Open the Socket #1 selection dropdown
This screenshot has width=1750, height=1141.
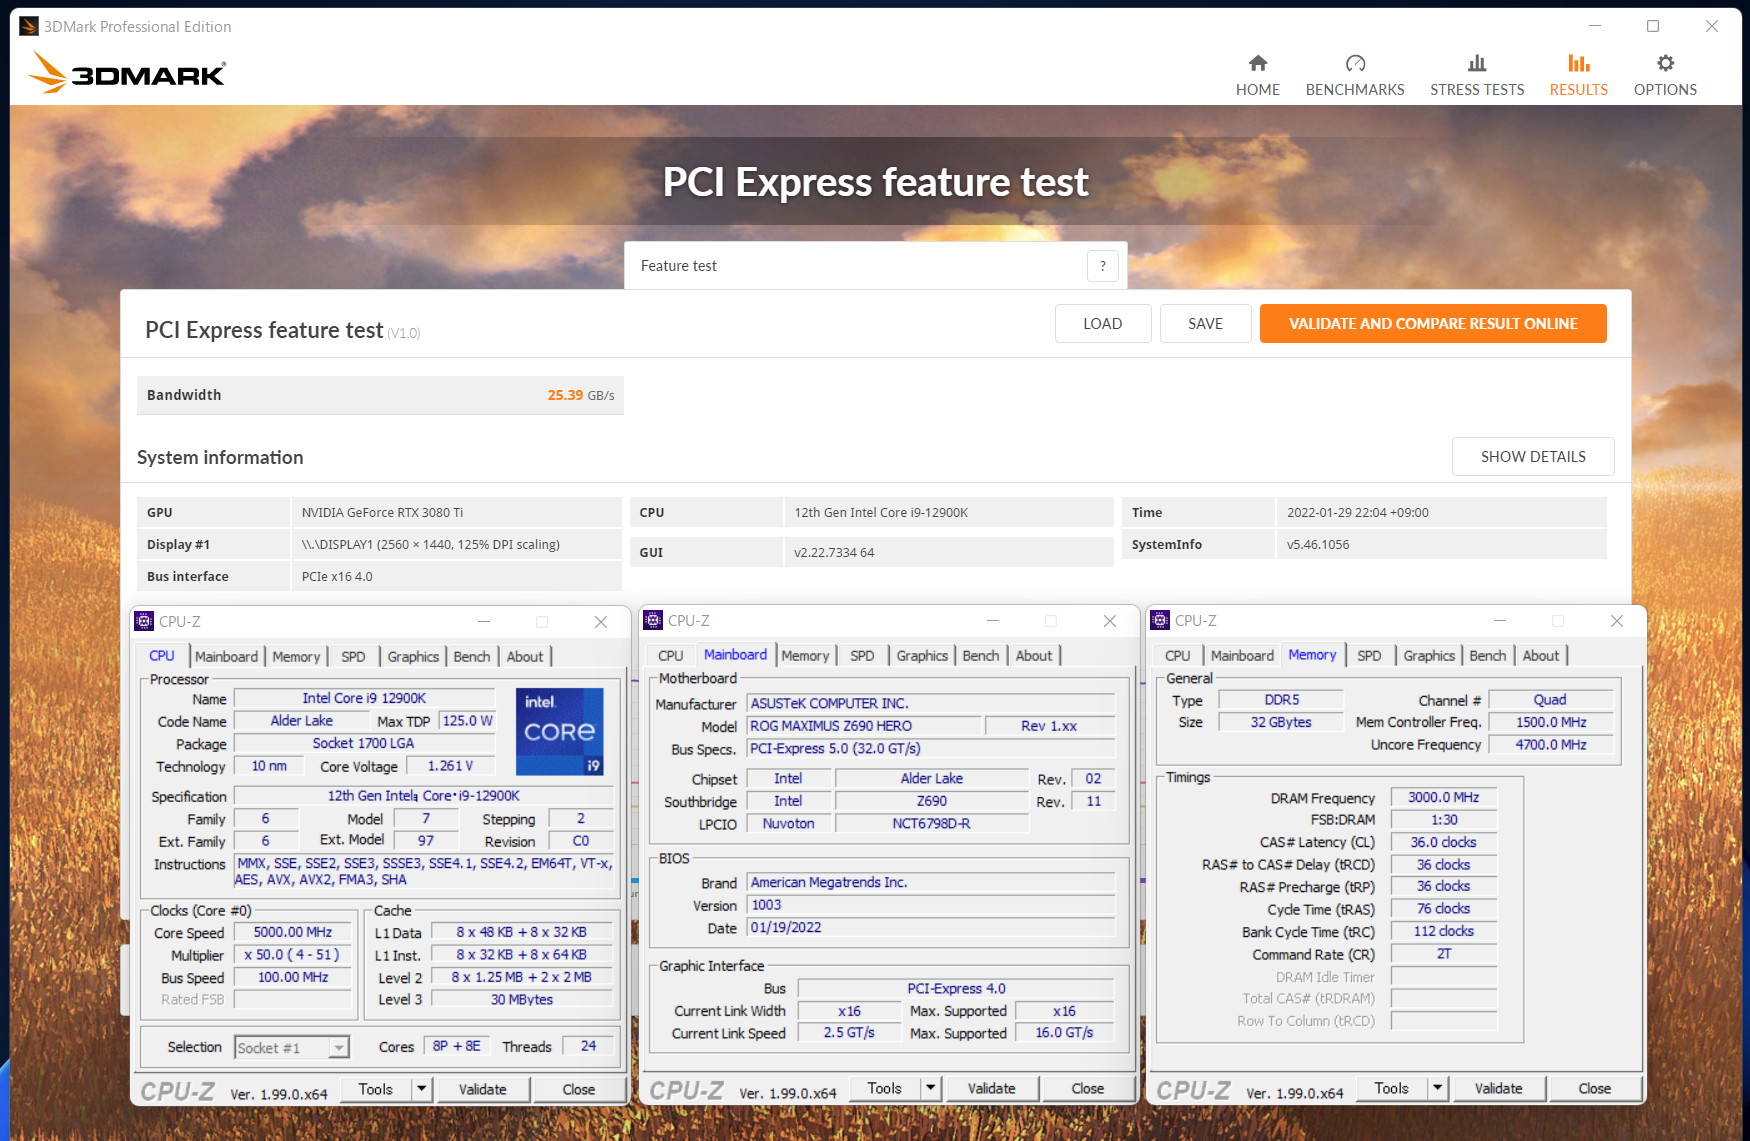coord(292,1047)
